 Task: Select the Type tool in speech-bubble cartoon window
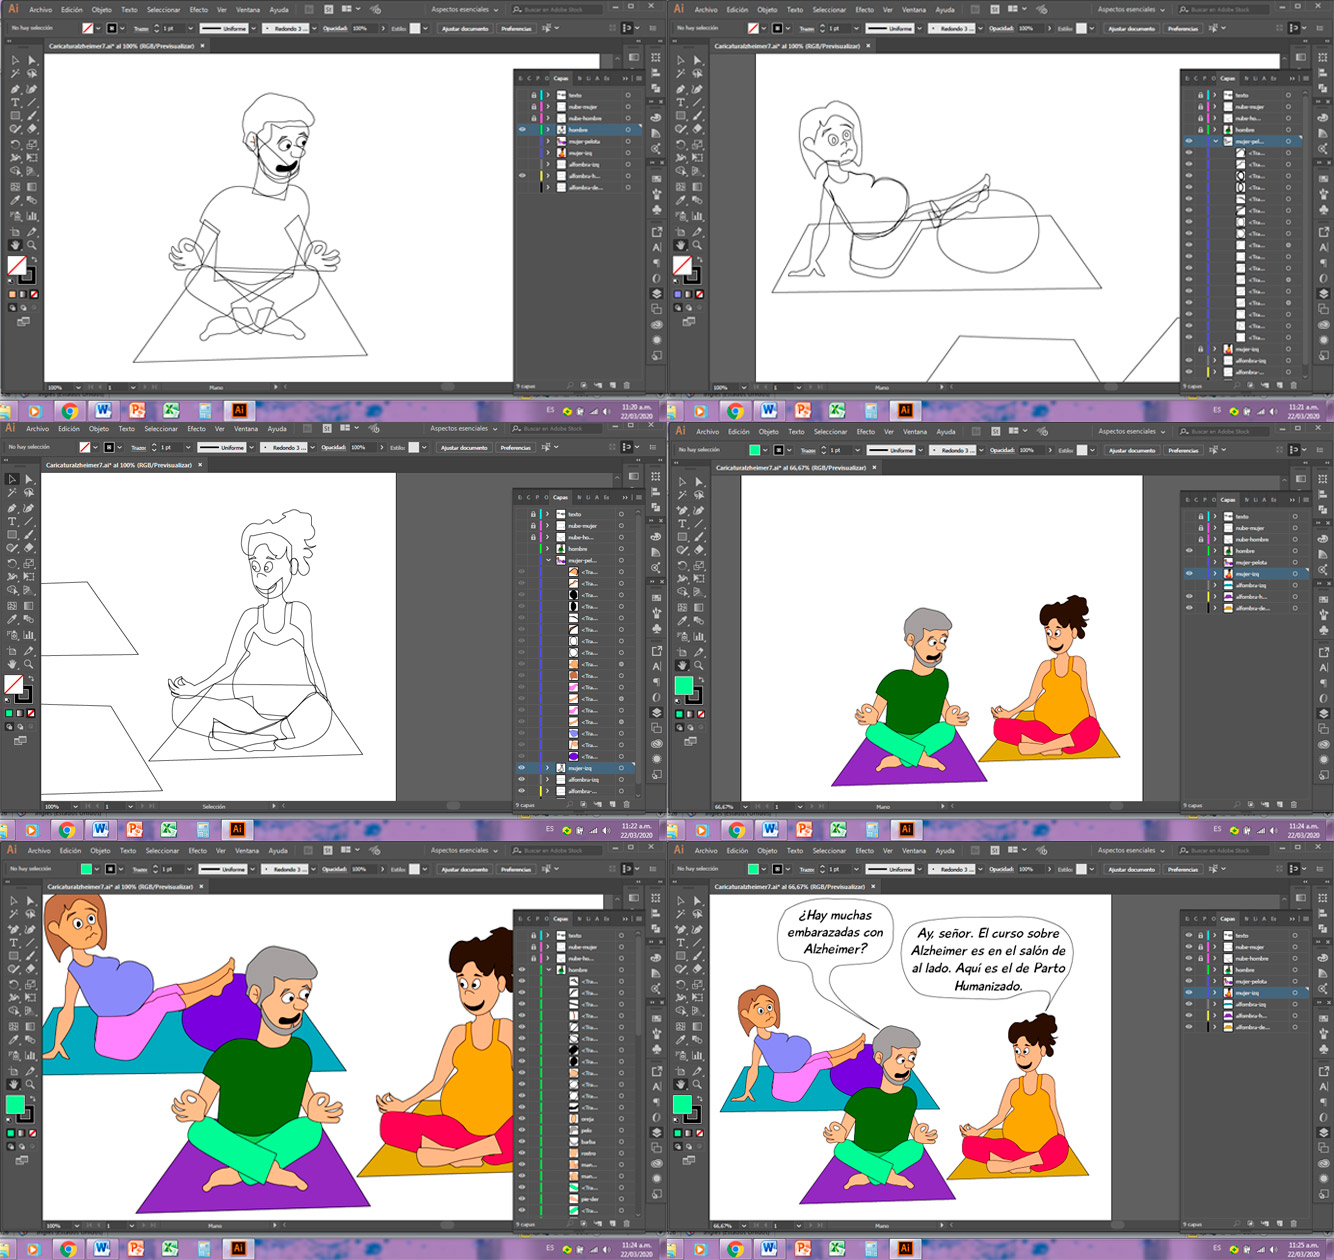click(681, 943)
